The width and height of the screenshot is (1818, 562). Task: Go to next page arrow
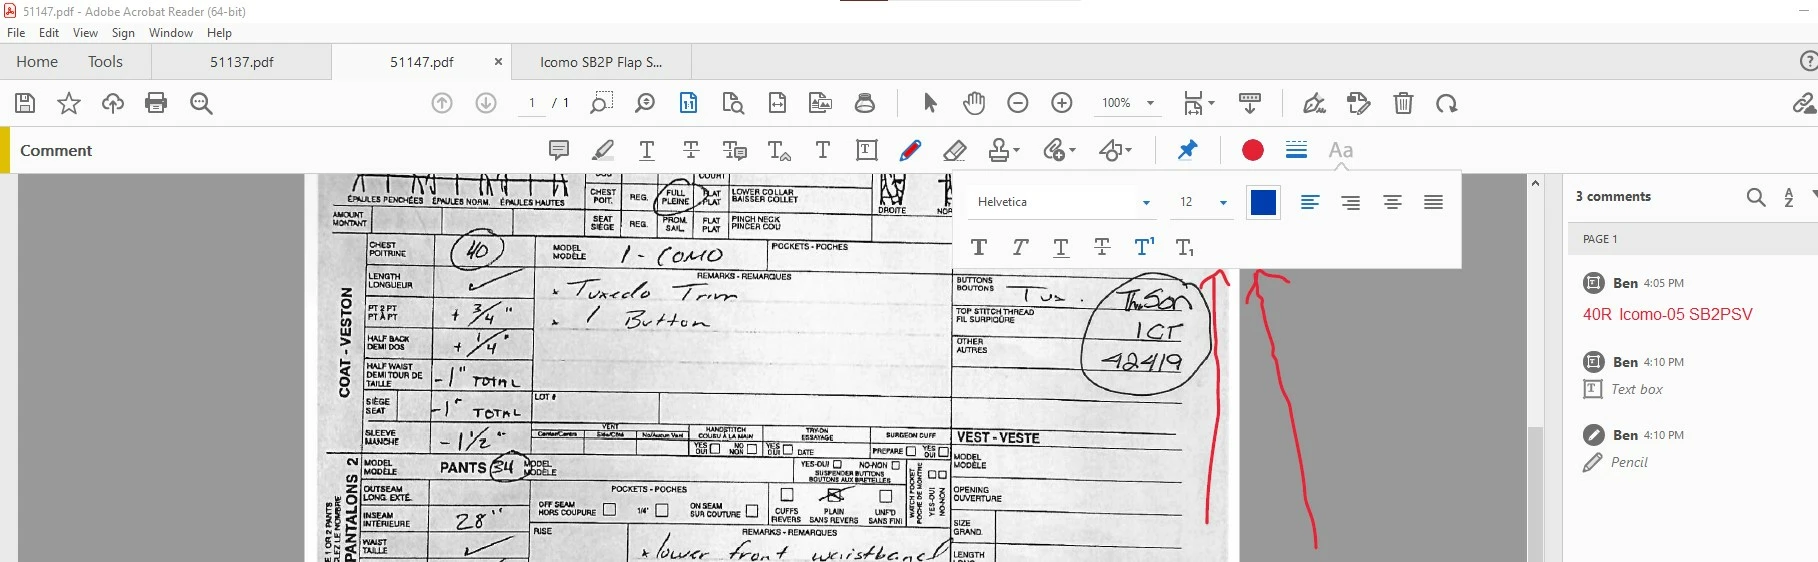coord(486,103)
